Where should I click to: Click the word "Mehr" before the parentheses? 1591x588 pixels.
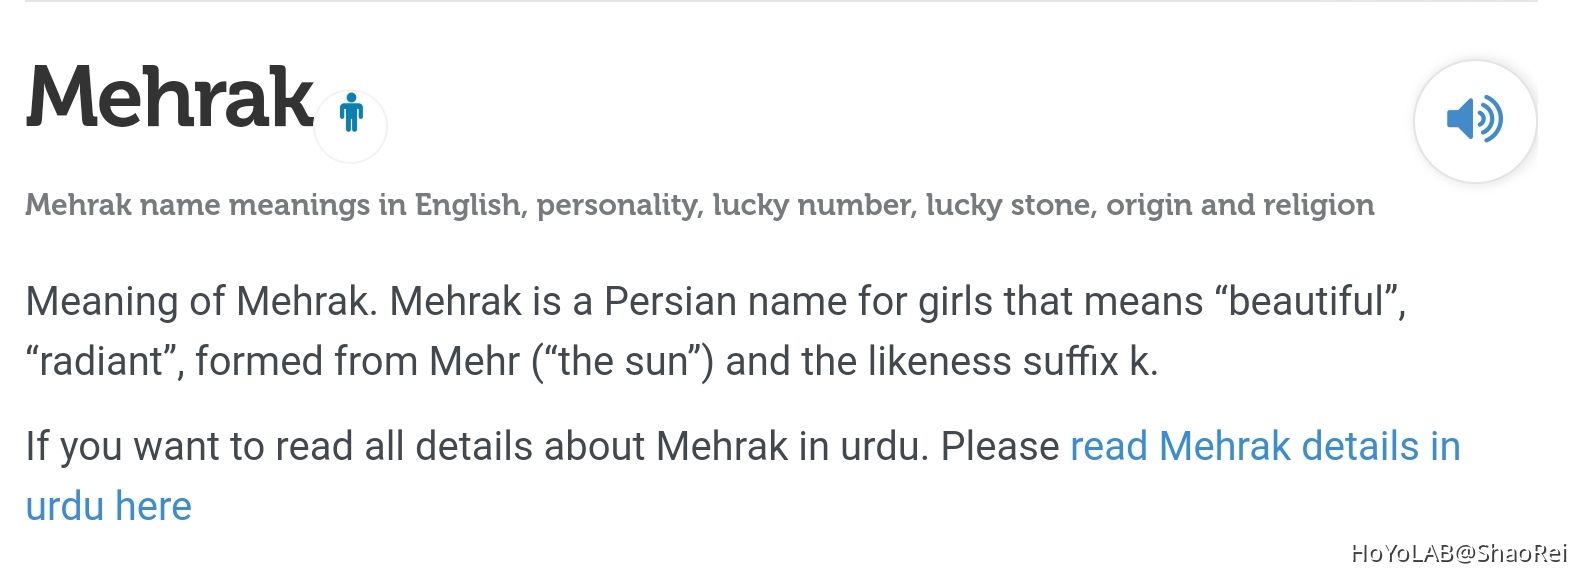click(x=474, y=361)
